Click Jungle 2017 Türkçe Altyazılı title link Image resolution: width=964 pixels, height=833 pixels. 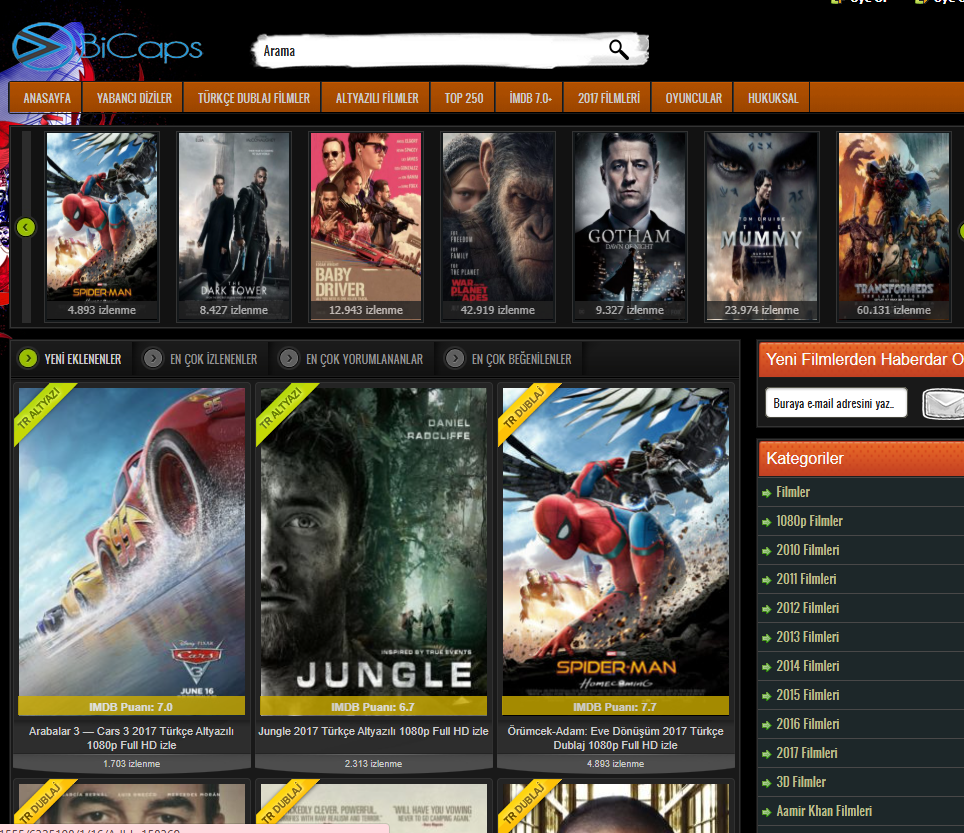373,731
